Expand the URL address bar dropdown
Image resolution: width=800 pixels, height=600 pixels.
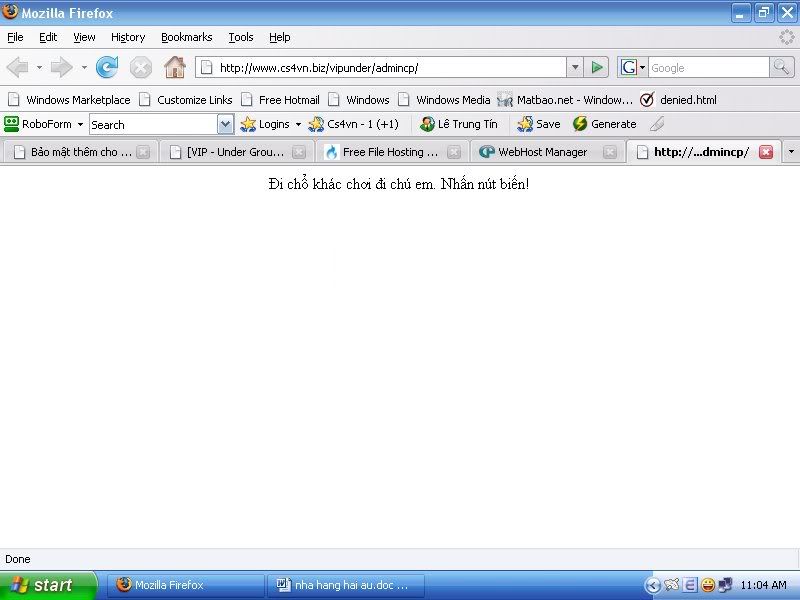coord(575,67)
